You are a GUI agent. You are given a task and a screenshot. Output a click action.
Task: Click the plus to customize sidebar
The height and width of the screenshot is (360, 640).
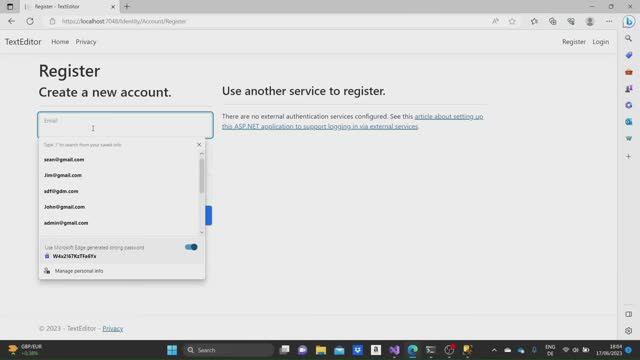coord(629,156)
